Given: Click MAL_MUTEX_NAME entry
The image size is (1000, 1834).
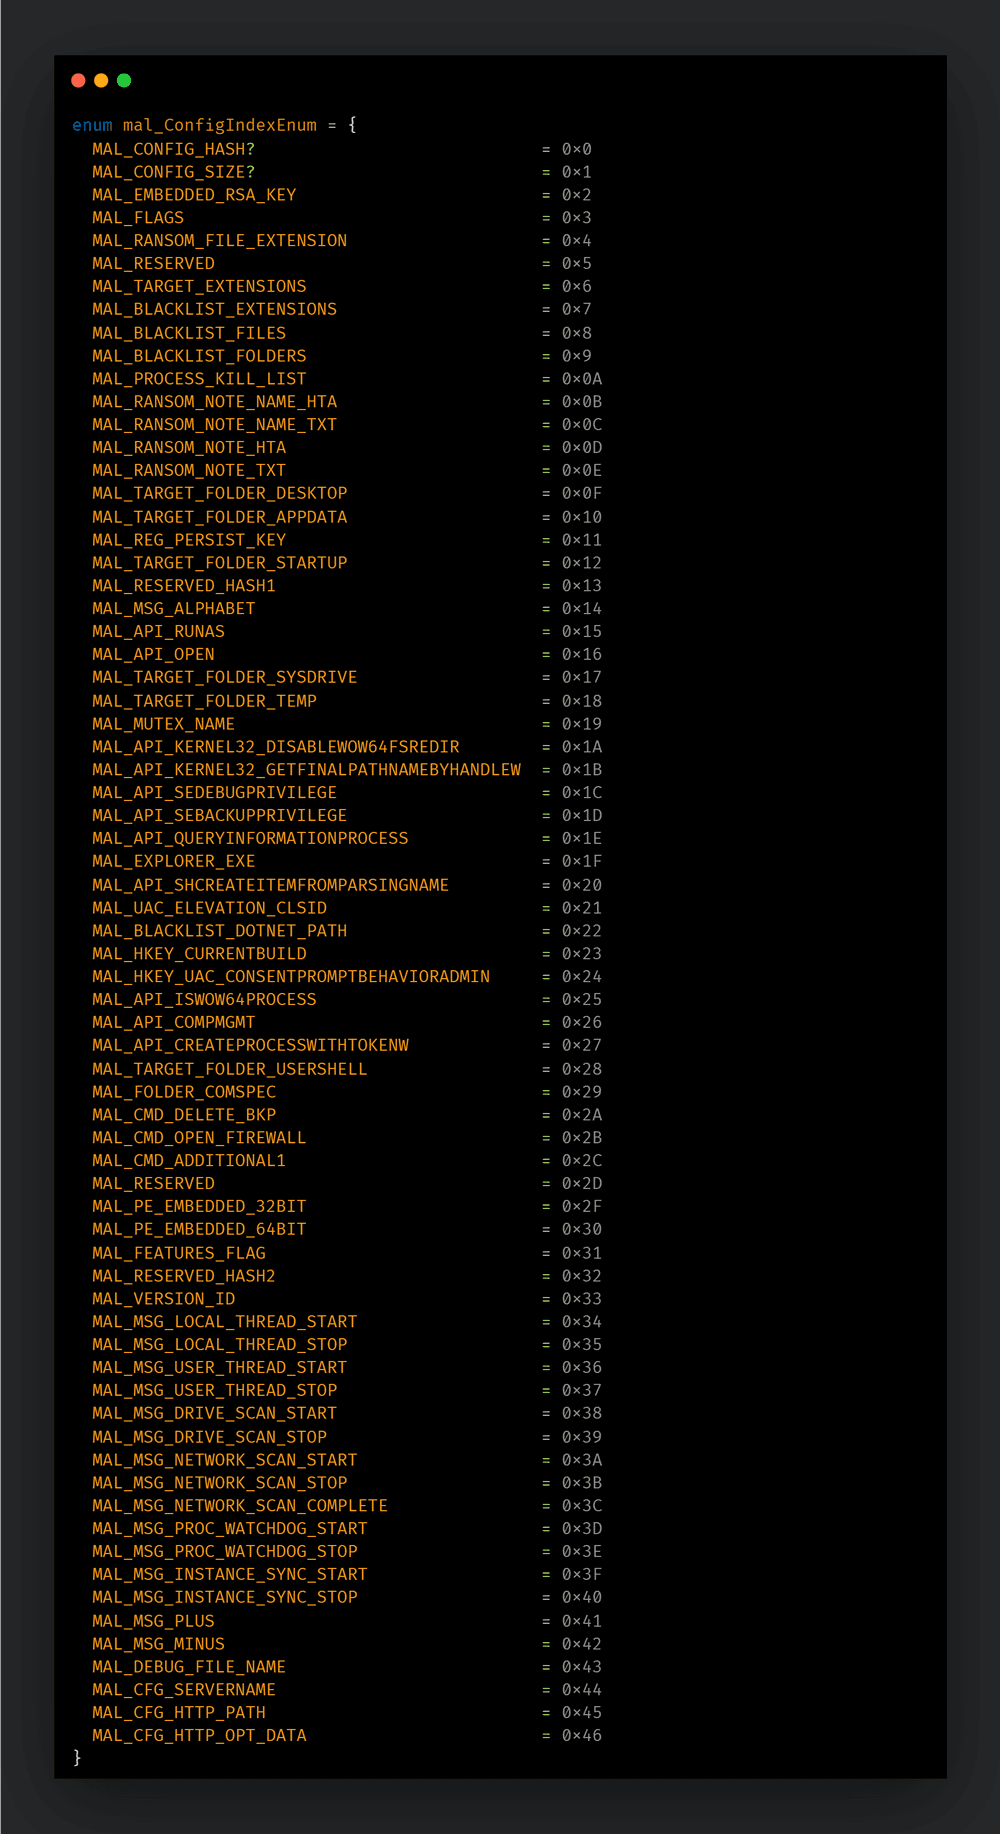Looking at the screenshot, I should pyautogui.click(x=163, y=724).
